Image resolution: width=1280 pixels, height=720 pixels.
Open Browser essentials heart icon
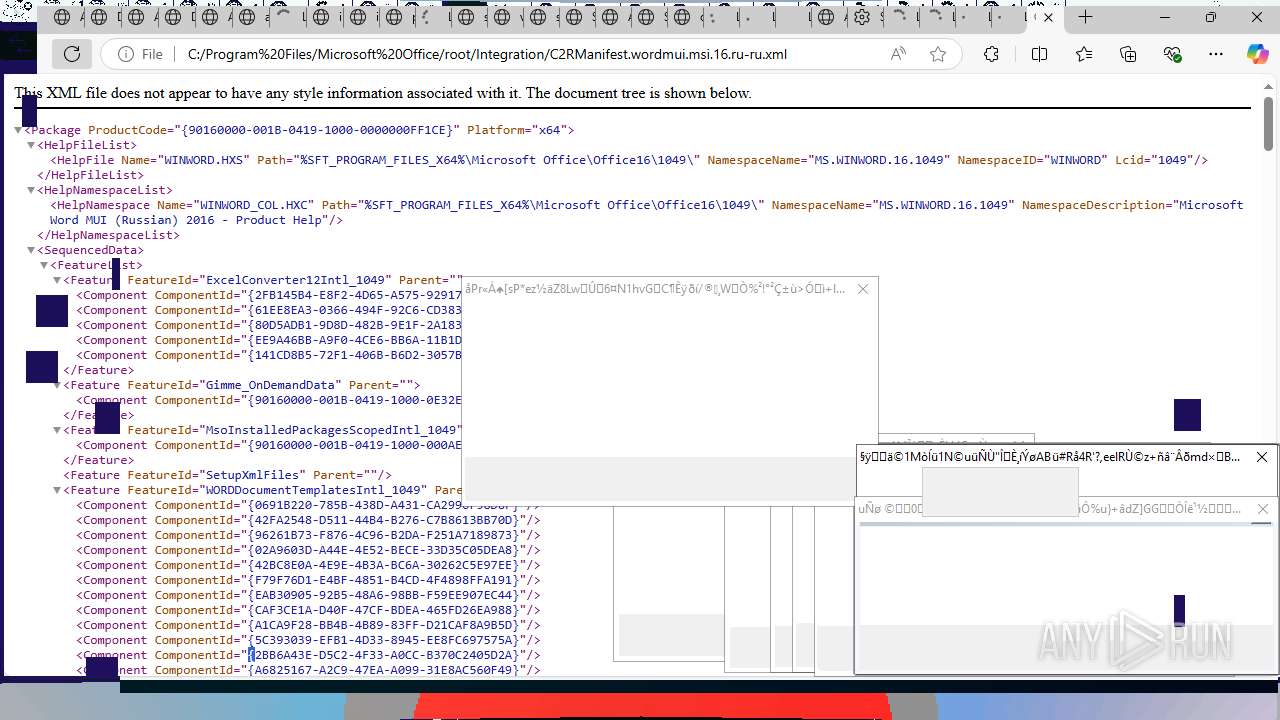(1173, 54)
